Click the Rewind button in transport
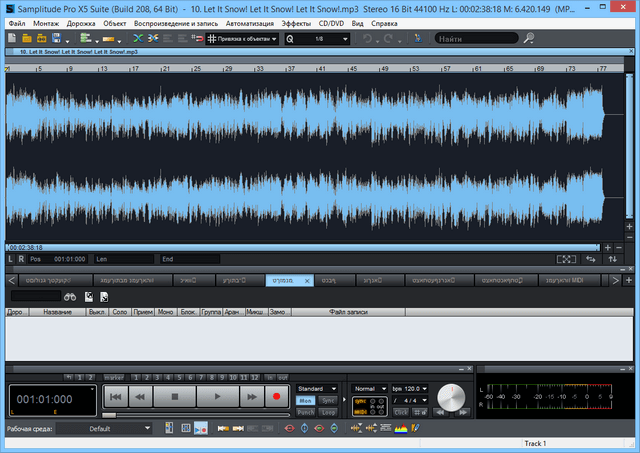This screenshot has height=453, width=640. tap(141, 397)
